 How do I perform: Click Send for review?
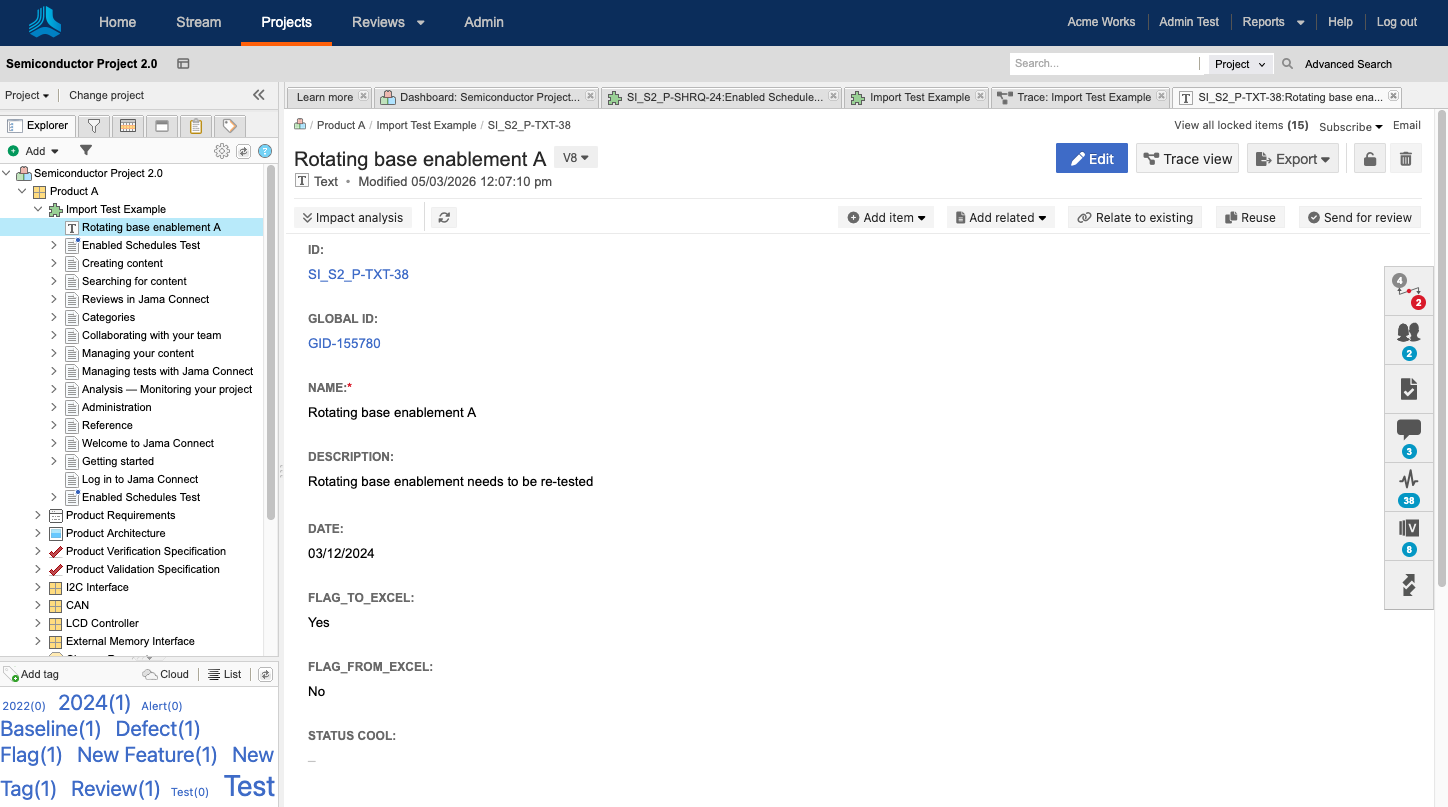pyautogui.click(x=1360, y=217)
